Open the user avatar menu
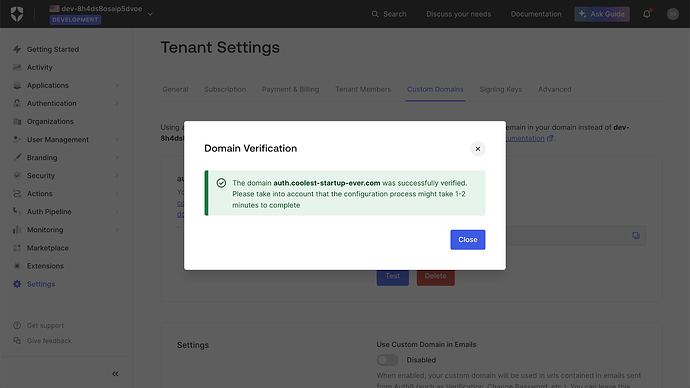Image resolution: width=690 pixels, height=388 pixels. click(x=673, y=14)
